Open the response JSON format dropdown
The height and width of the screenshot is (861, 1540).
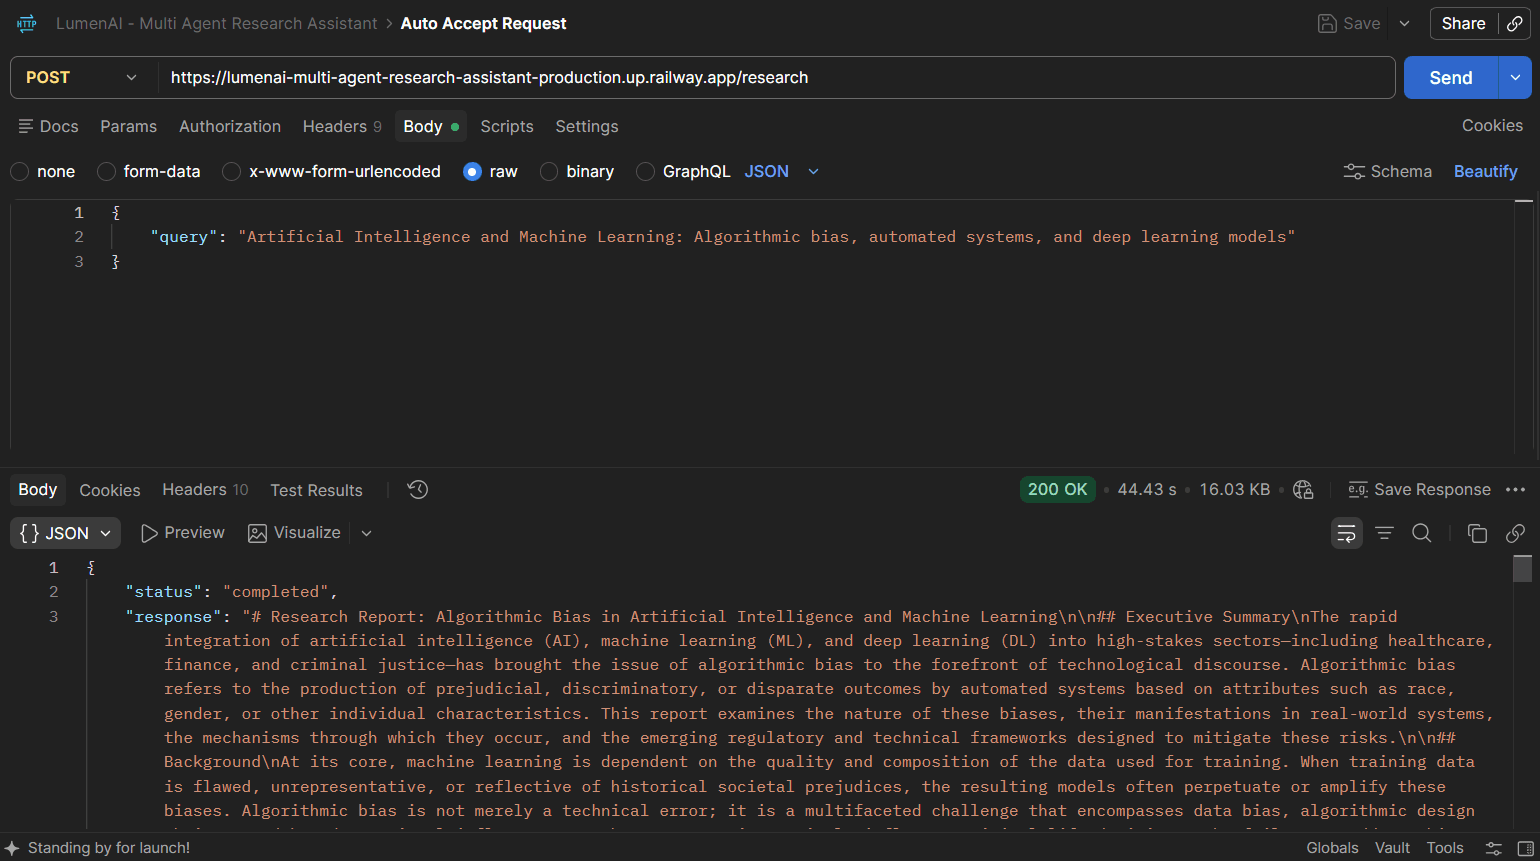[65, 533]
